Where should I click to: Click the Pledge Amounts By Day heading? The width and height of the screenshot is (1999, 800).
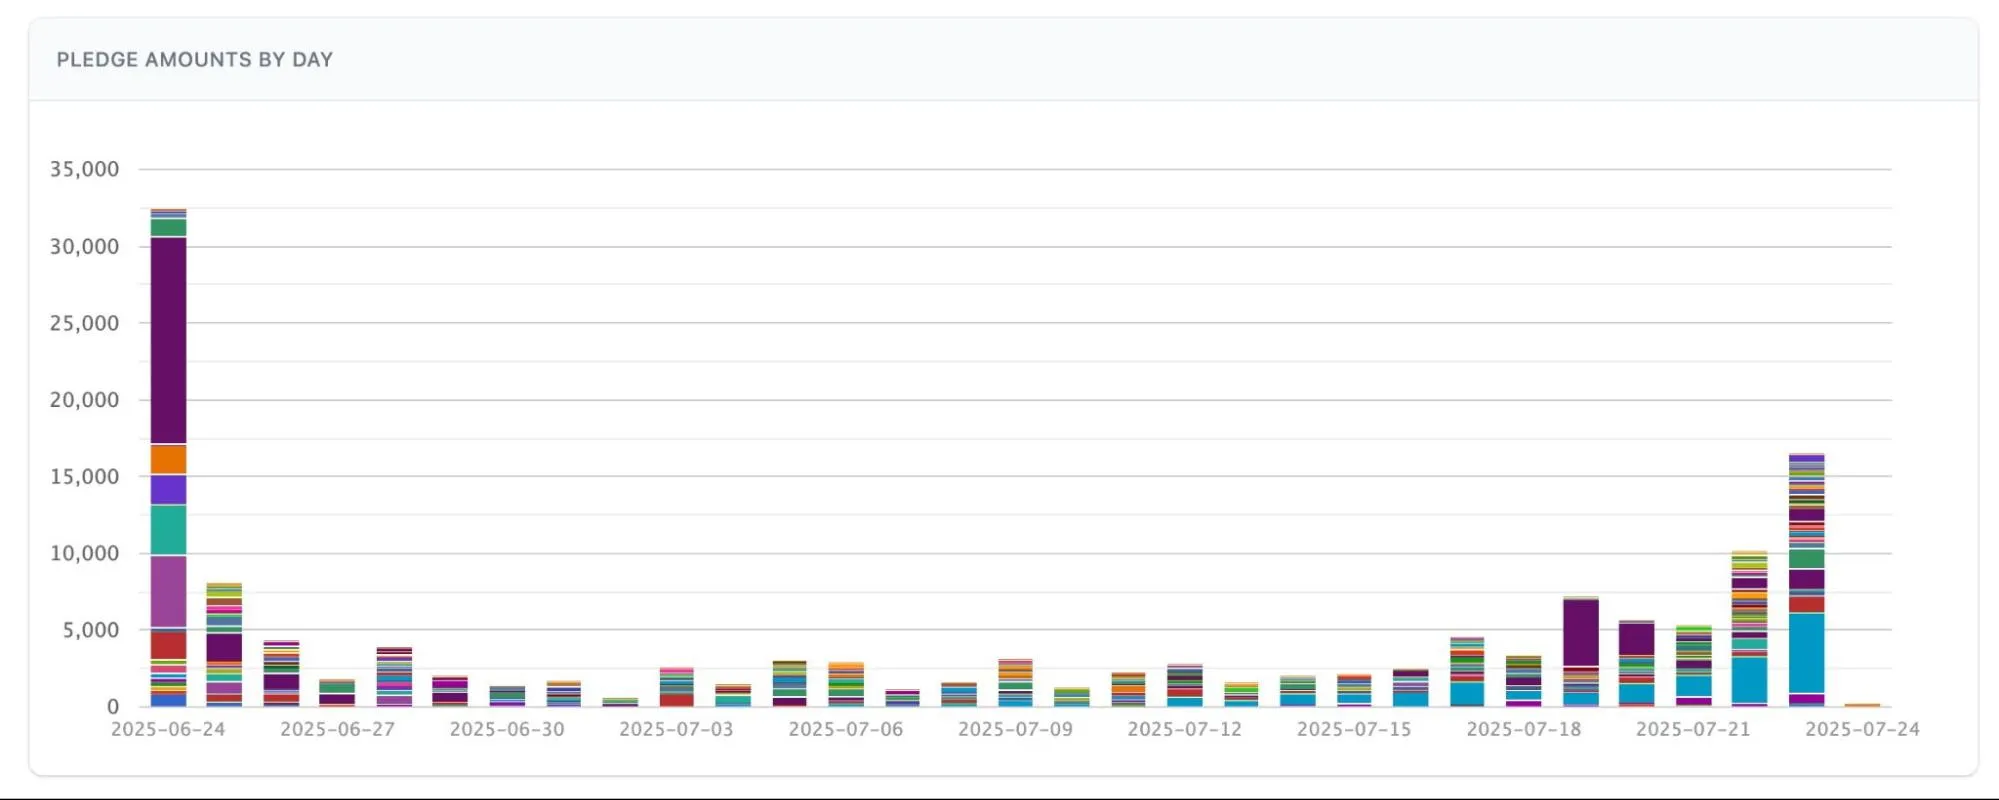(195, 60)
